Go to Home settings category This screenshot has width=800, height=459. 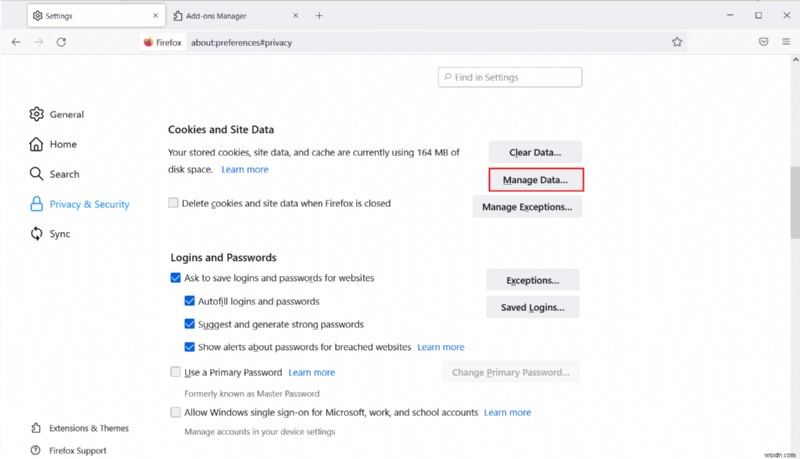62,144
